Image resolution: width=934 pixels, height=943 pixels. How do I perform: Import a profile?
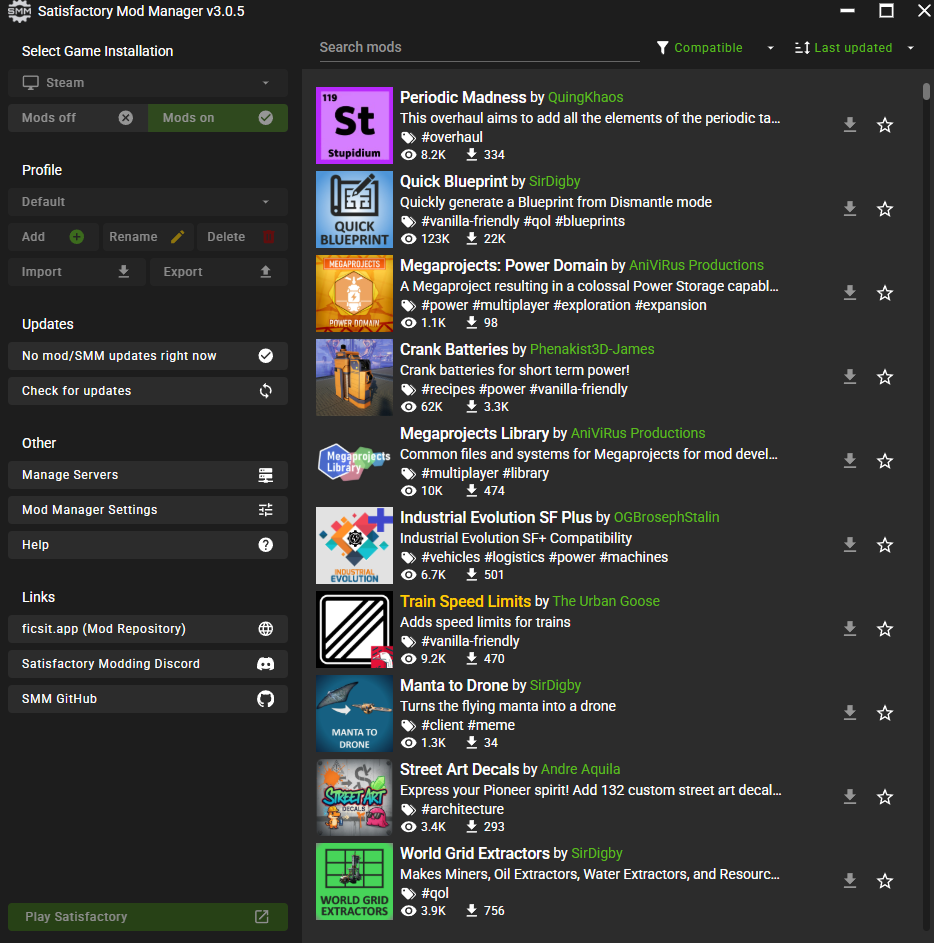click(77, 272)
